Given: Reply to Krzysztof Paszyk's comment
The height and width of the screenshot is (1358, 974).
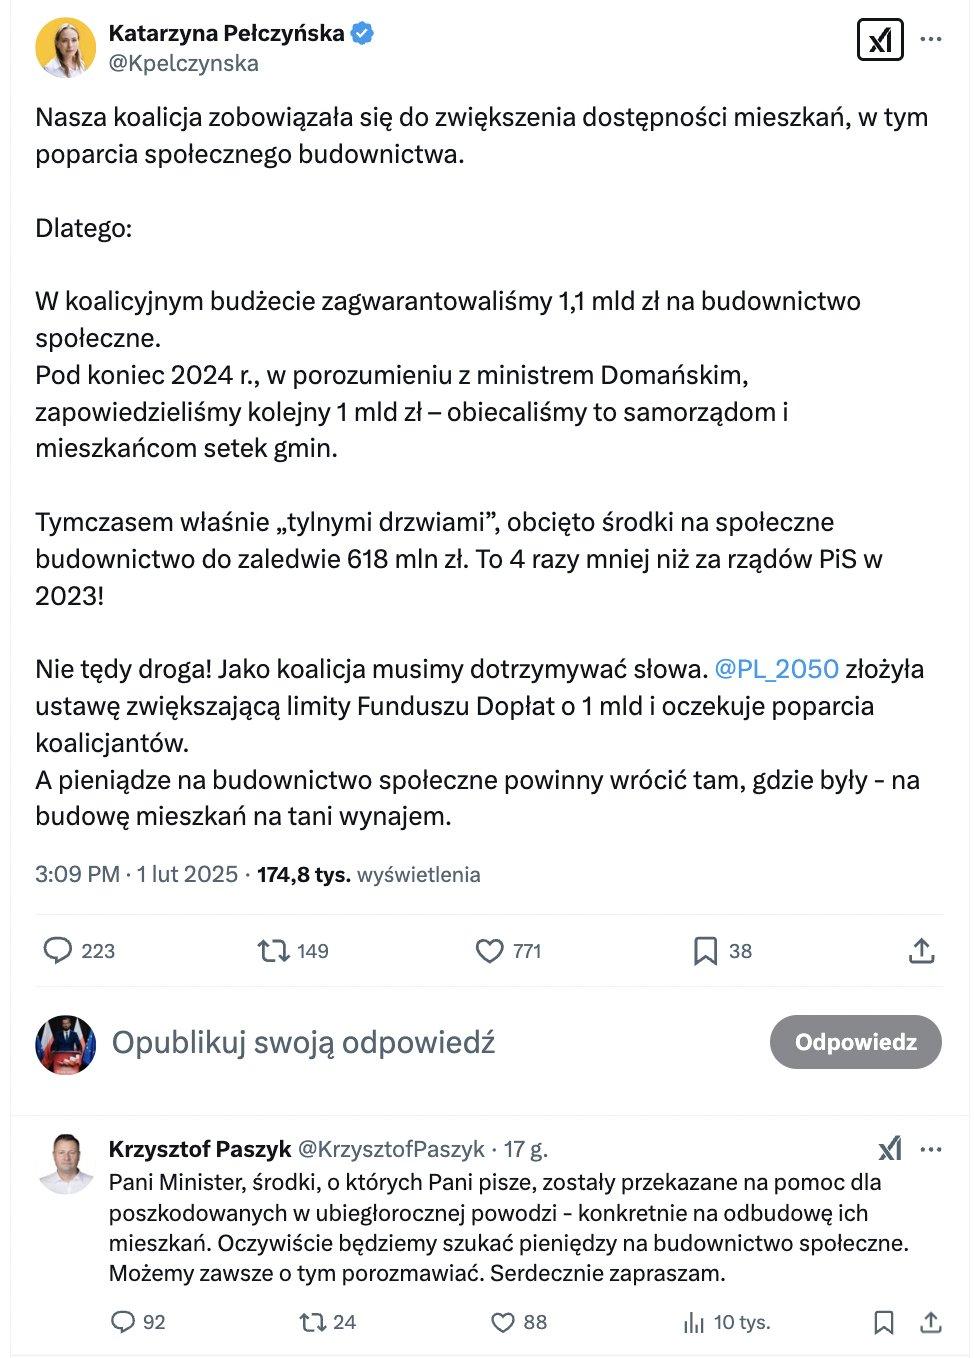Looking at the screenshot, I should tap(123, 1322).
